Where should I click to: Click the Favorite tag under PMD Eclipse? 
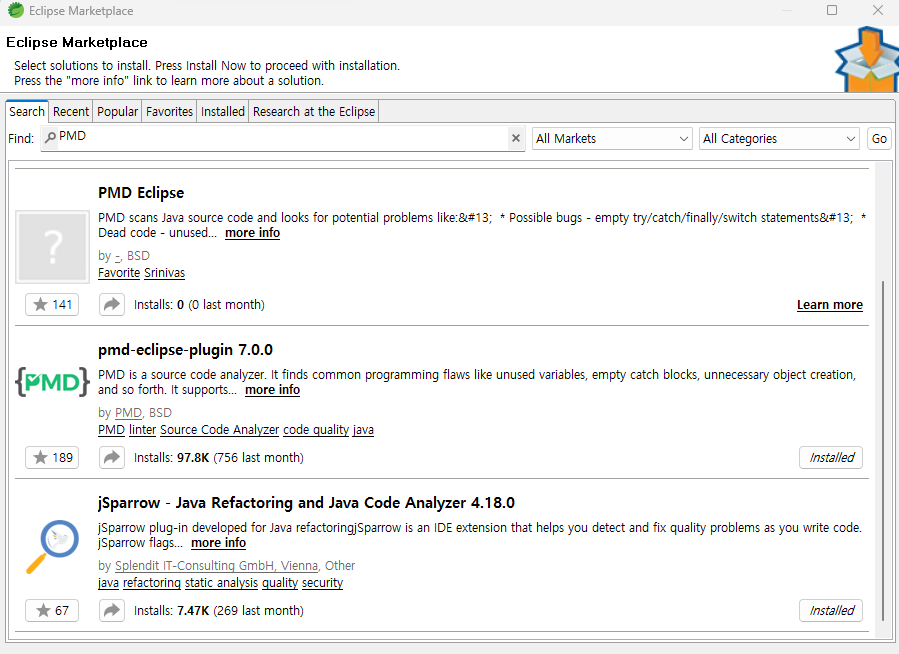click(119, 273)
